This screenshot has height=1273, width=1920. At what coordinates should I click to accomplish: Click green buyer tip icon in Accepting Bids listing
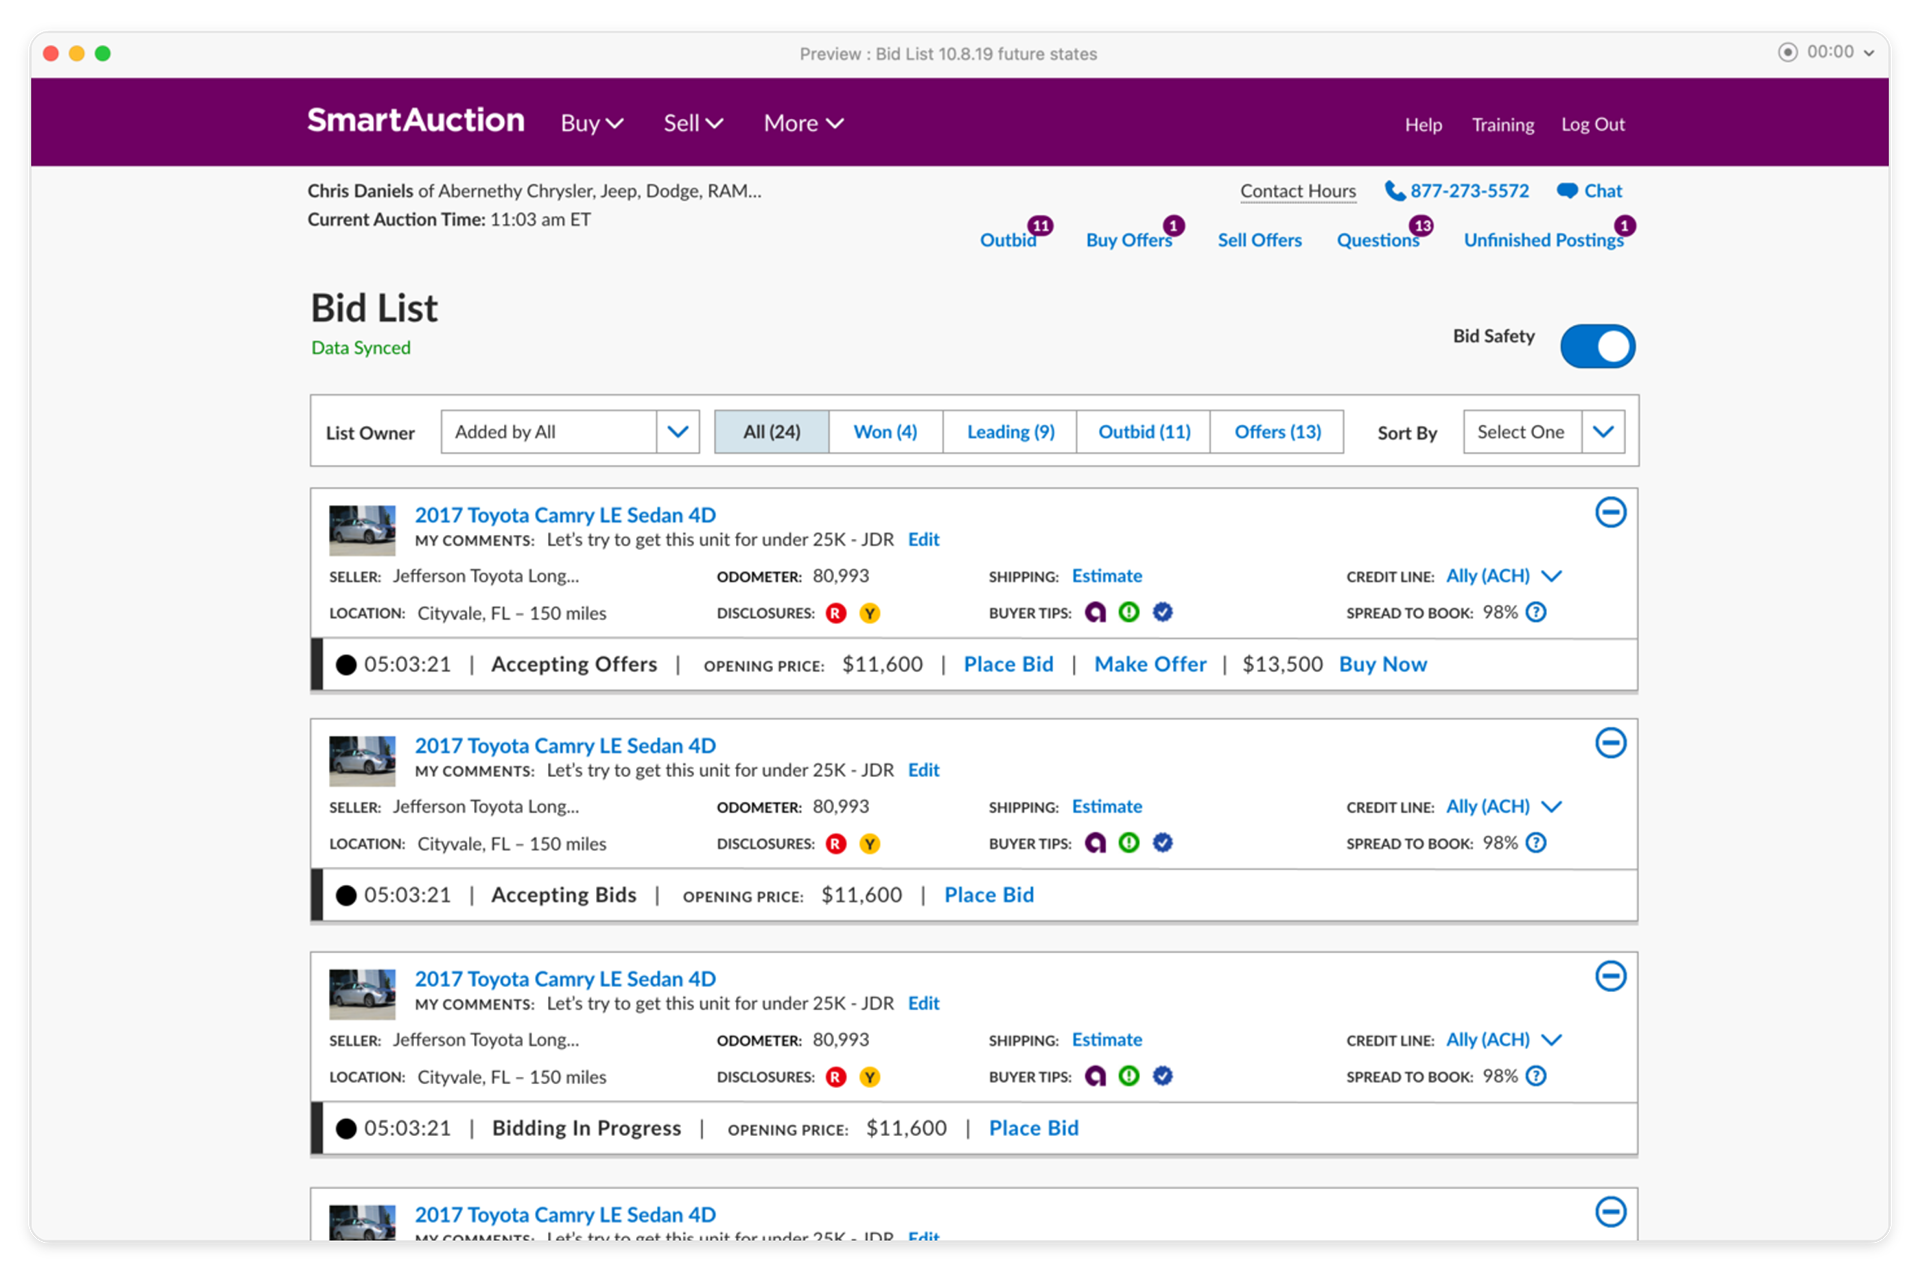point(1129,843)
